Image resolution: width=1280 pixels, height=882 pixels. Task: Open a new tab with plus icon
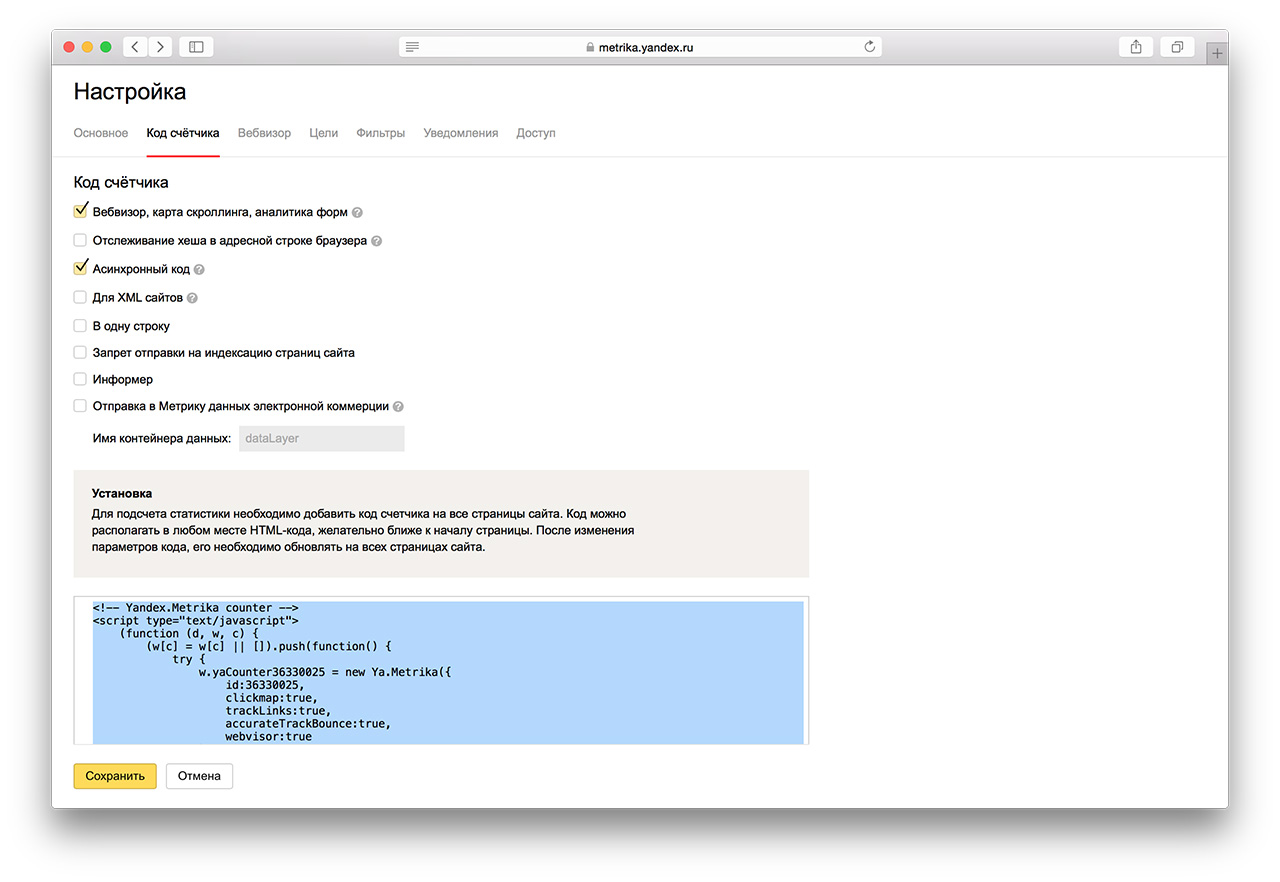(1216, 54)
